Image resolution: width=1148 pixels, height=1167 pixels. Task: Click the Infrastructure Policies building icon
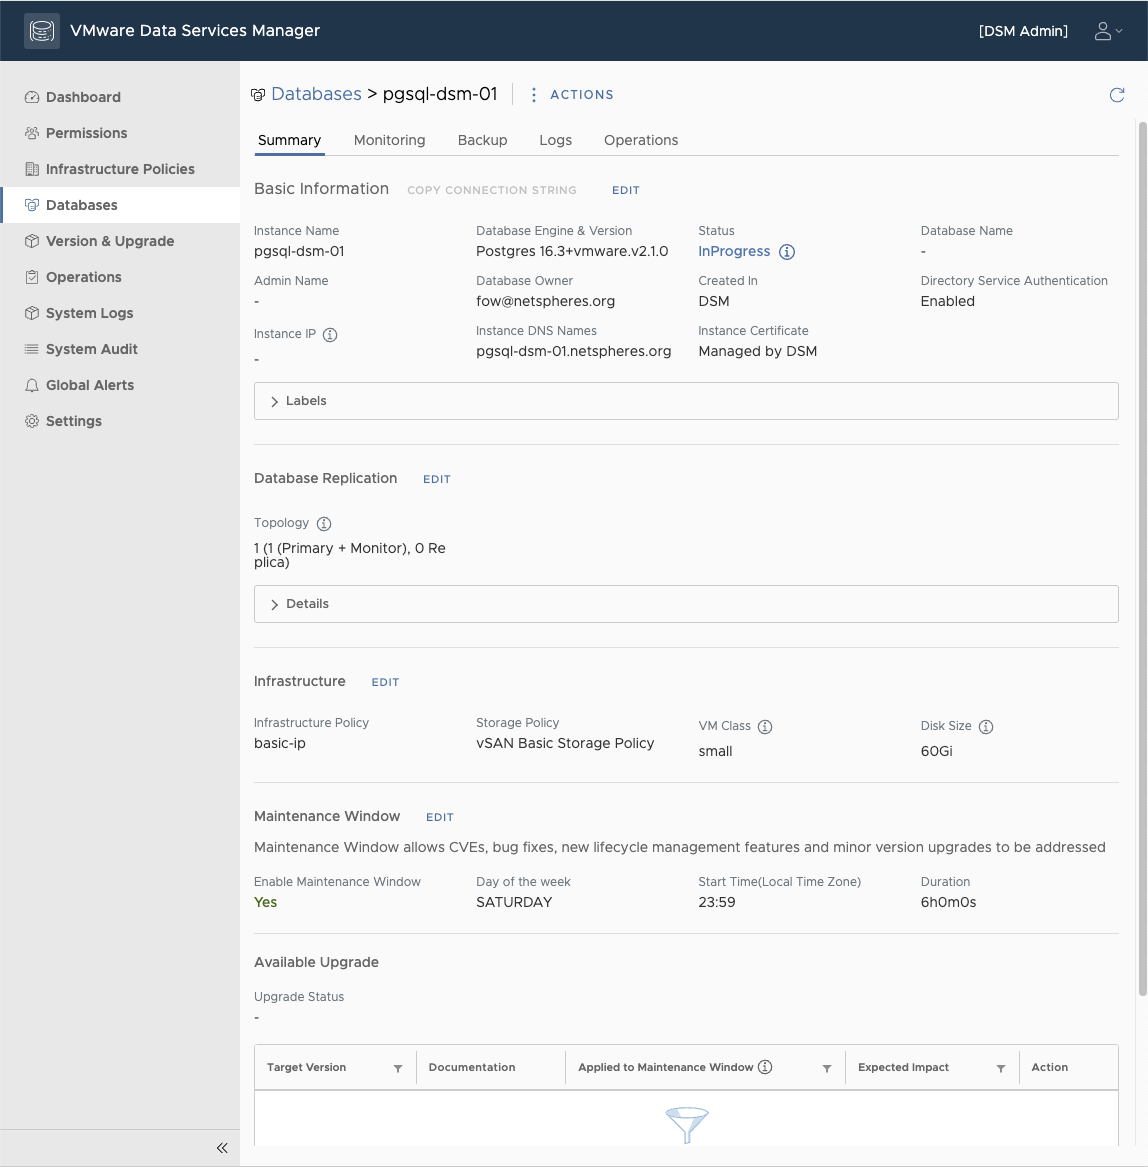(x=31, y=169)
